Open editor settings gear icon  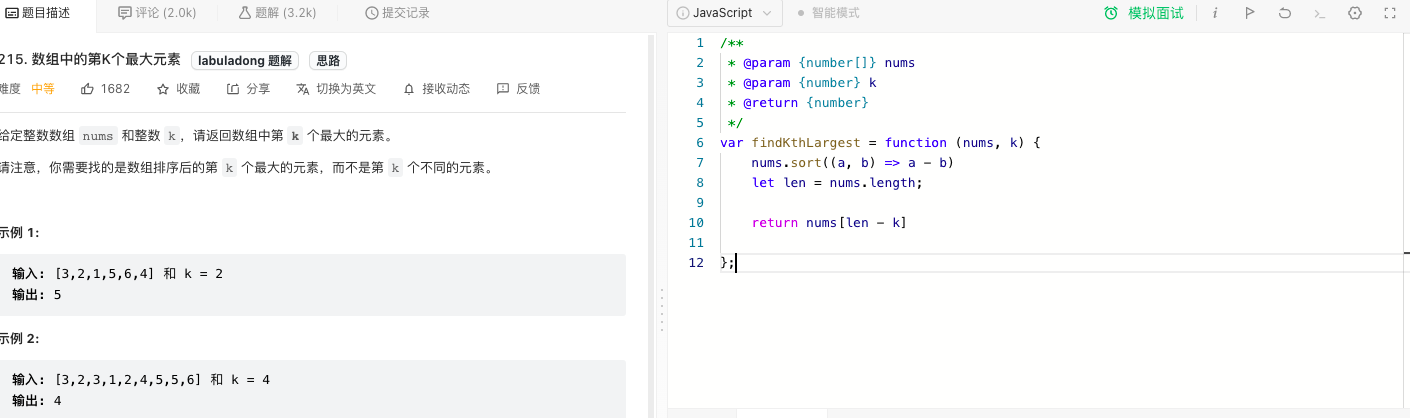tap(1355, 13)
